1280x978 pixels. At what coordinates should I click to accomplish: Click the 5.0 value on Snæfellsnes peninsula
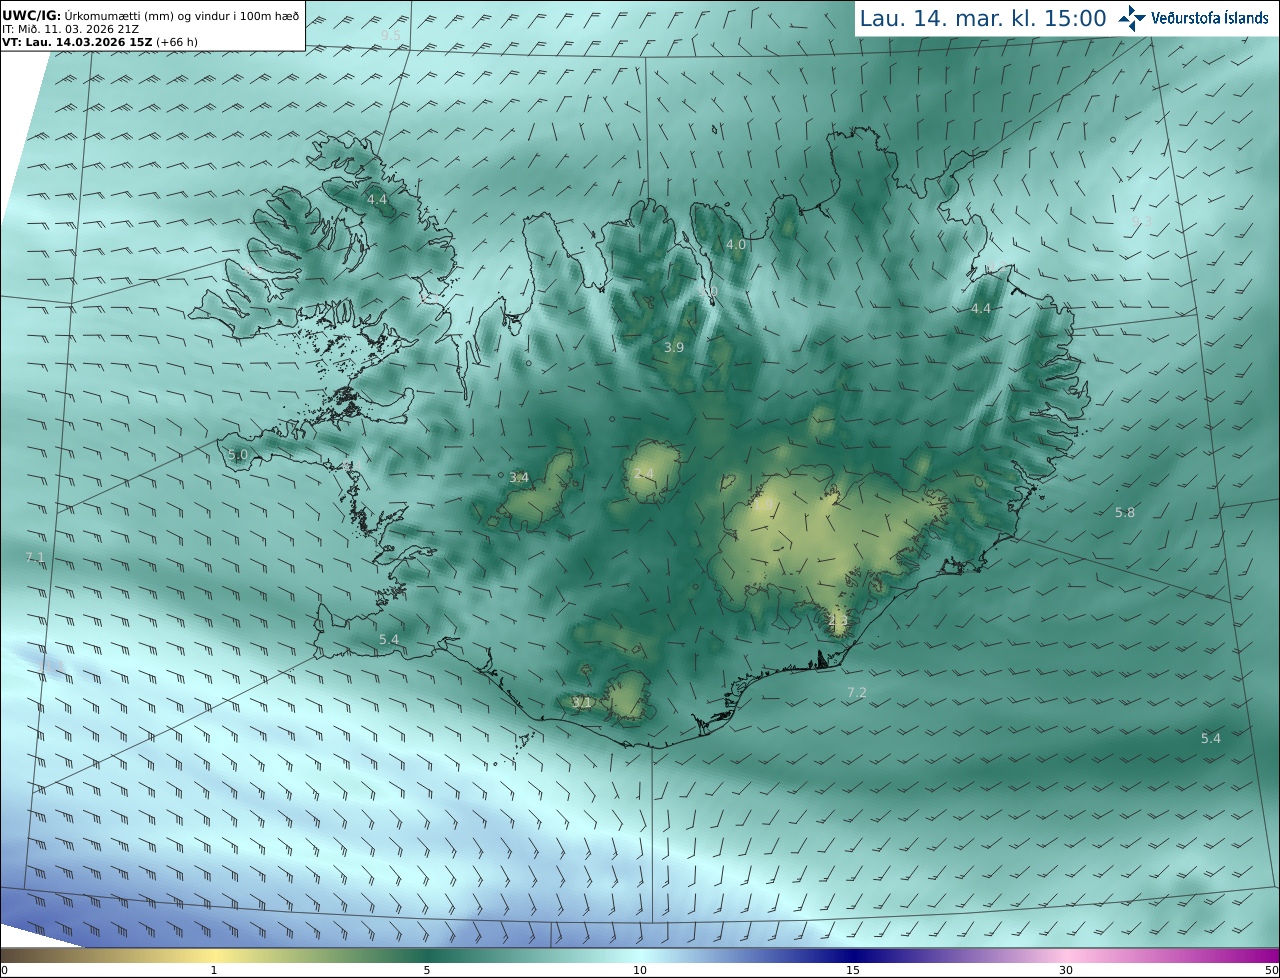tap(238, 454)
